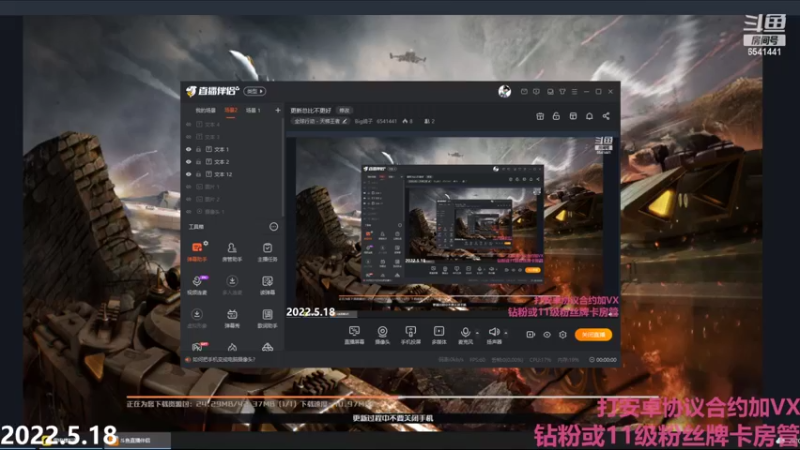Switch to the 场景2 tab

coord(231,110)
